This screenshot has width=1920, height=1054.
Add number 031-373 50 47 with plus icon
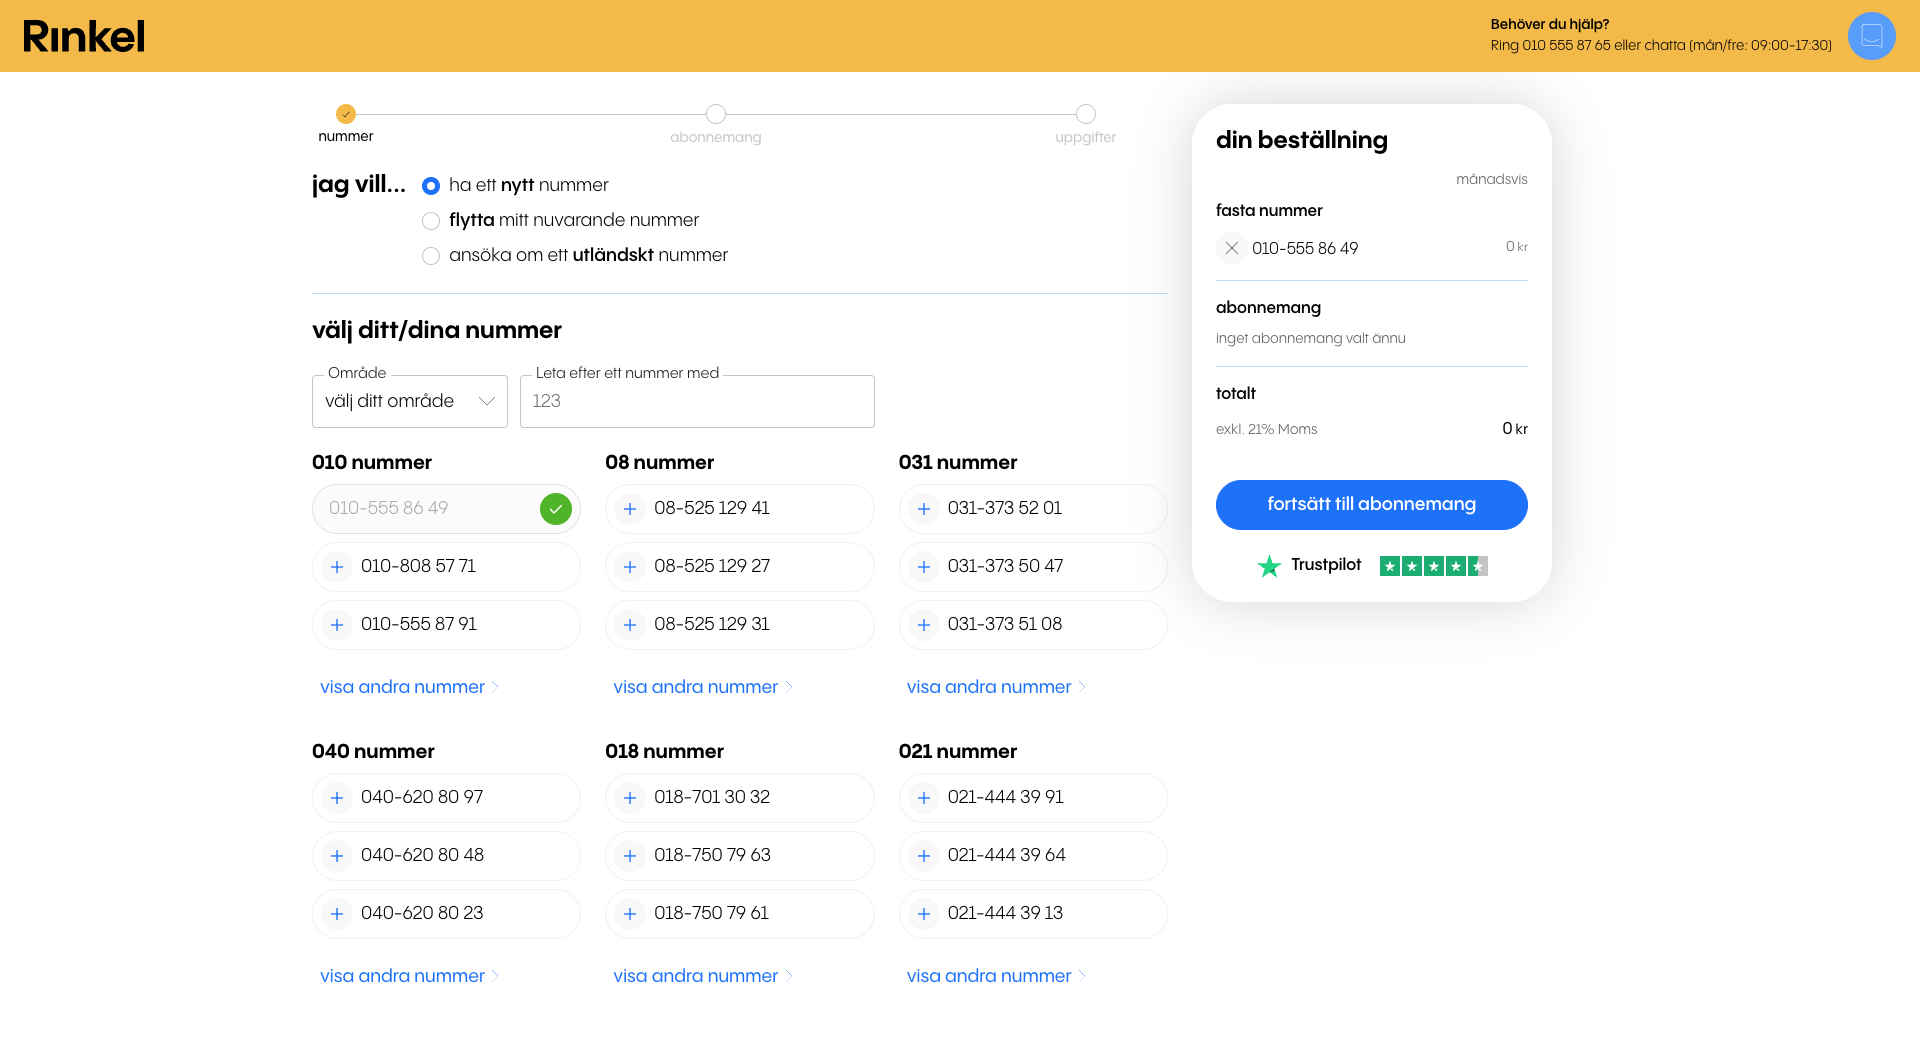924,567
